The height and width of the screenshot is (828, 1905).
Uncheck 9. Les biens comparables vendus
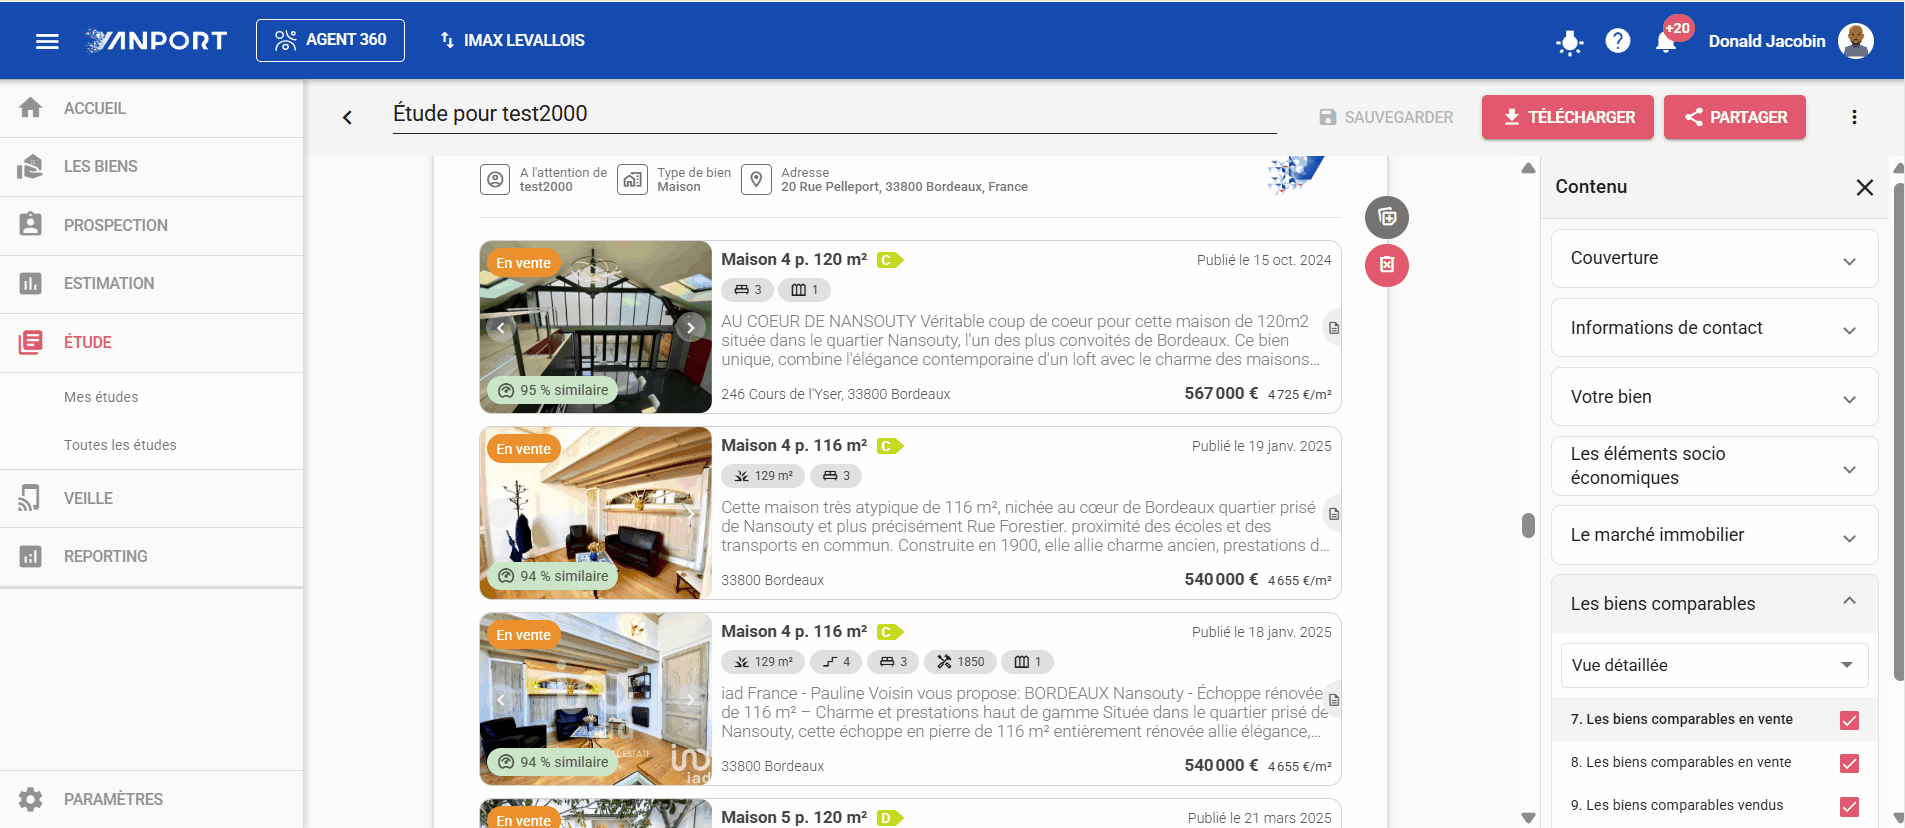coord(1849,806)
